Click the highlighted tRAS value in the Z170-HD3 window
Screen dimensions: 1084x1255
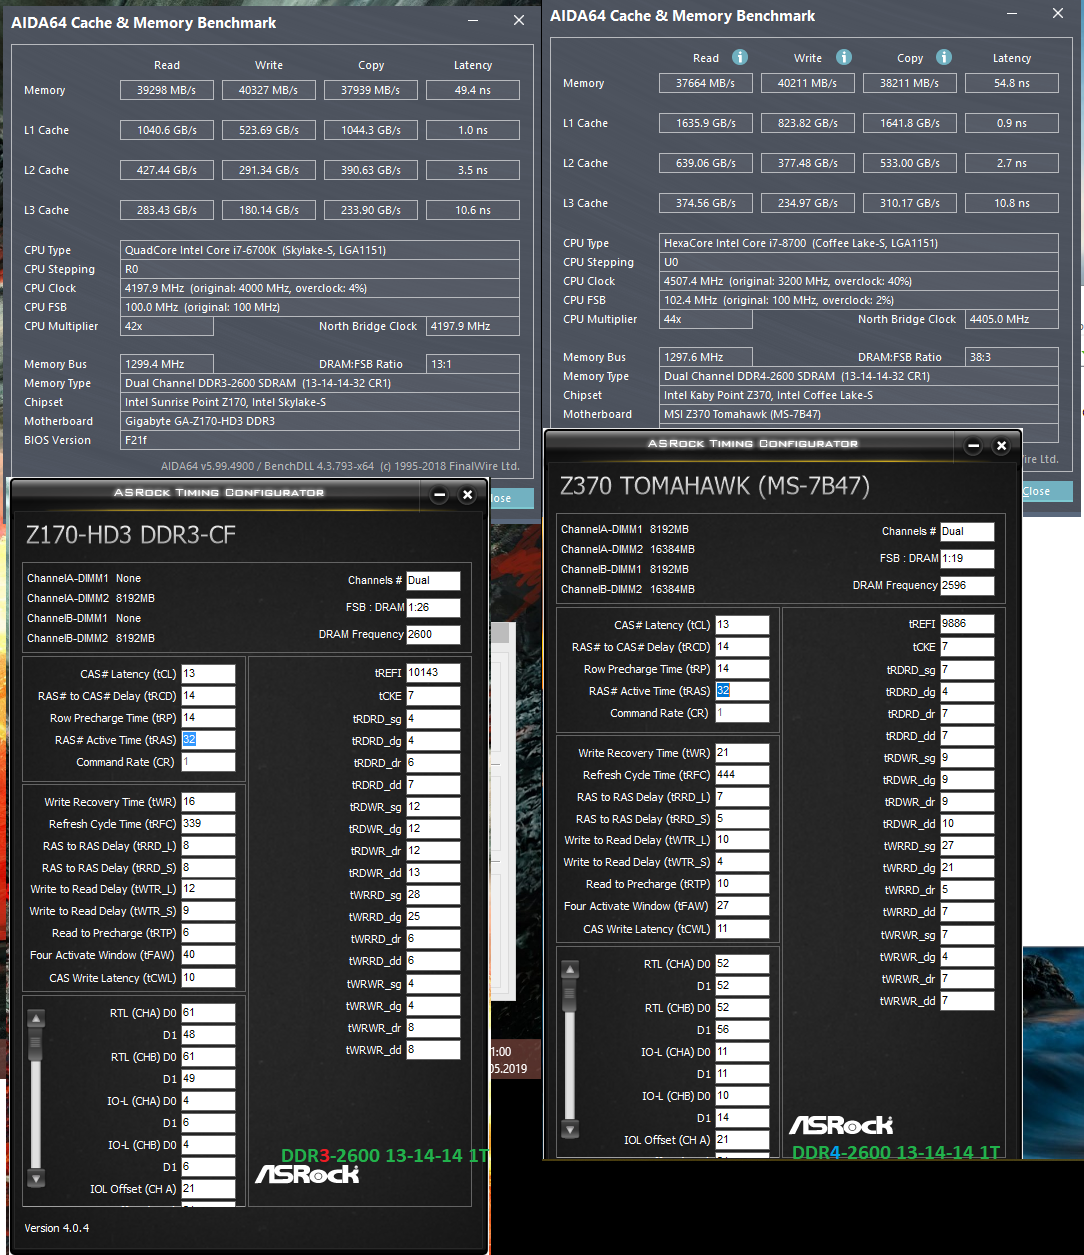pyautogui.click(x=189, y=740)
